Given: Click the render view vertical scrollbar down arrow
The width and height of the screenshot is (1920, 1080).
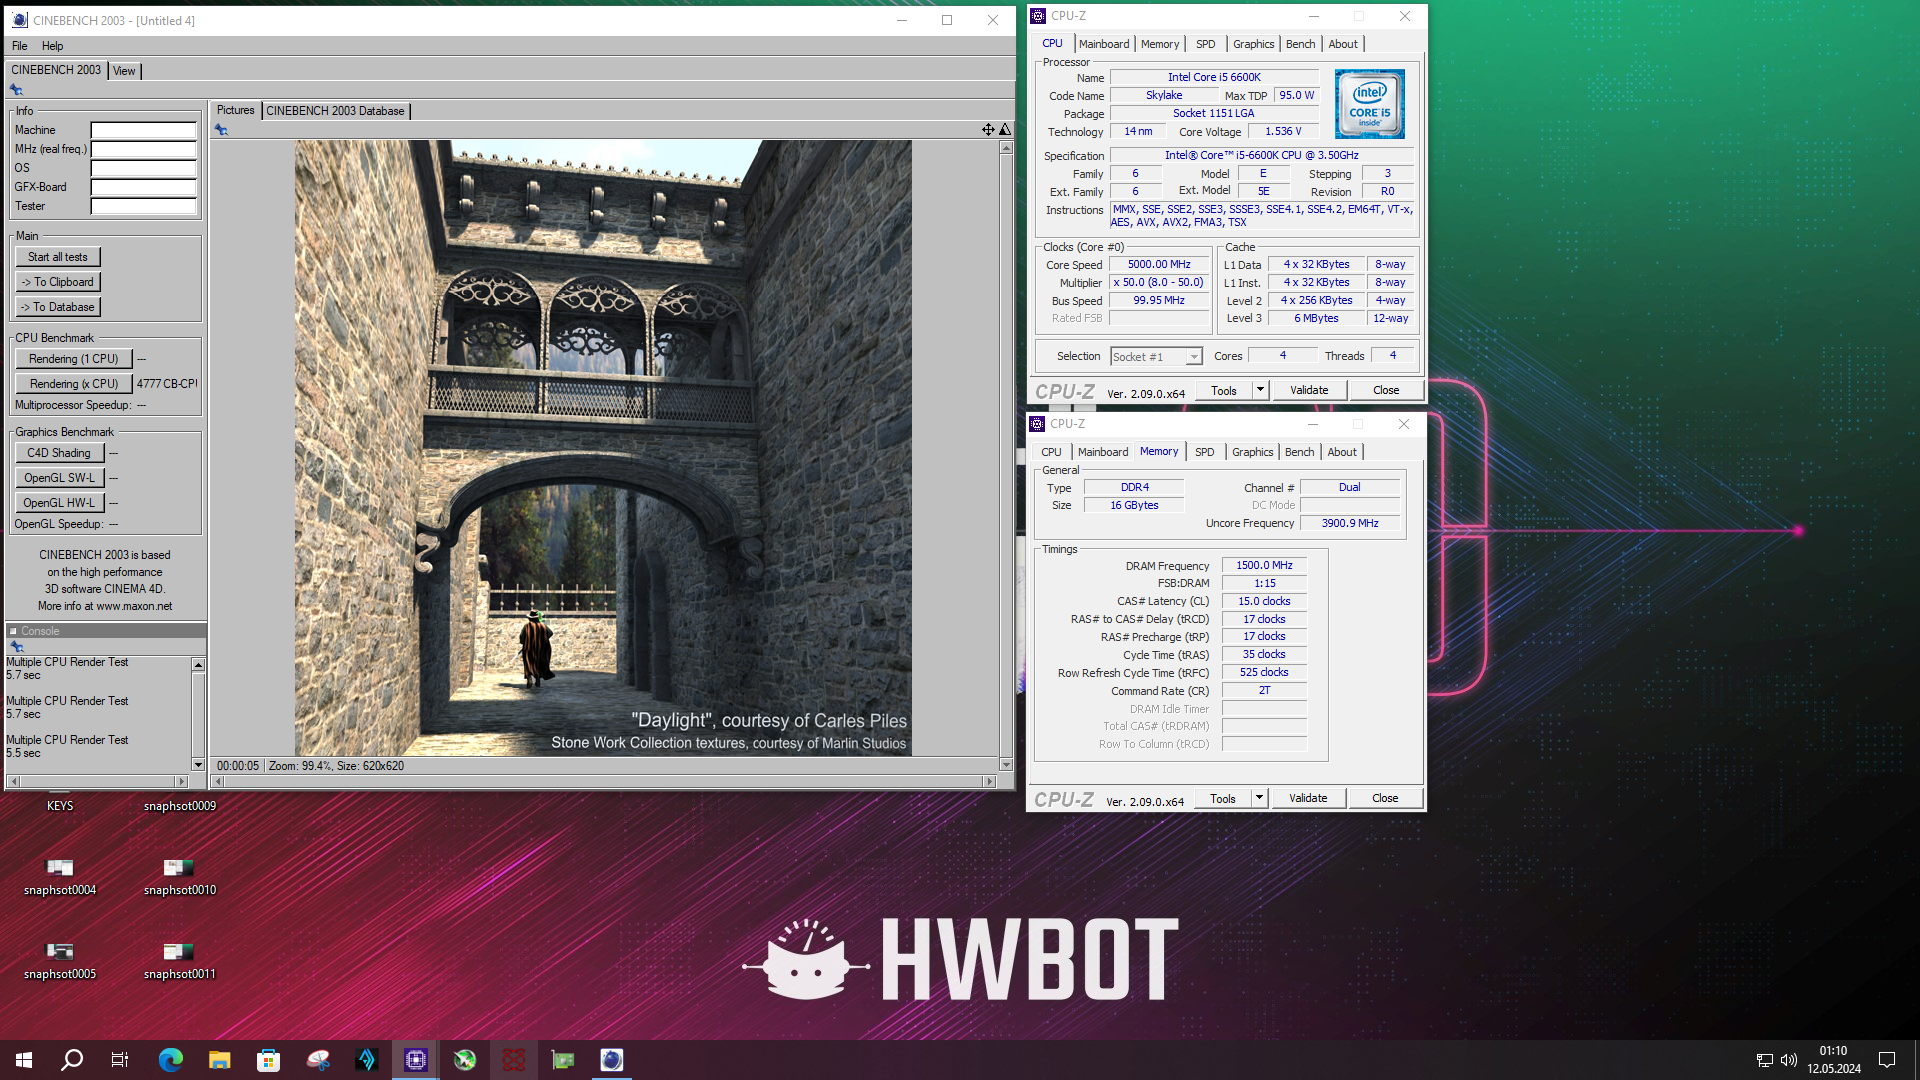Looking at the screenshot, I should coord(1006,765).
